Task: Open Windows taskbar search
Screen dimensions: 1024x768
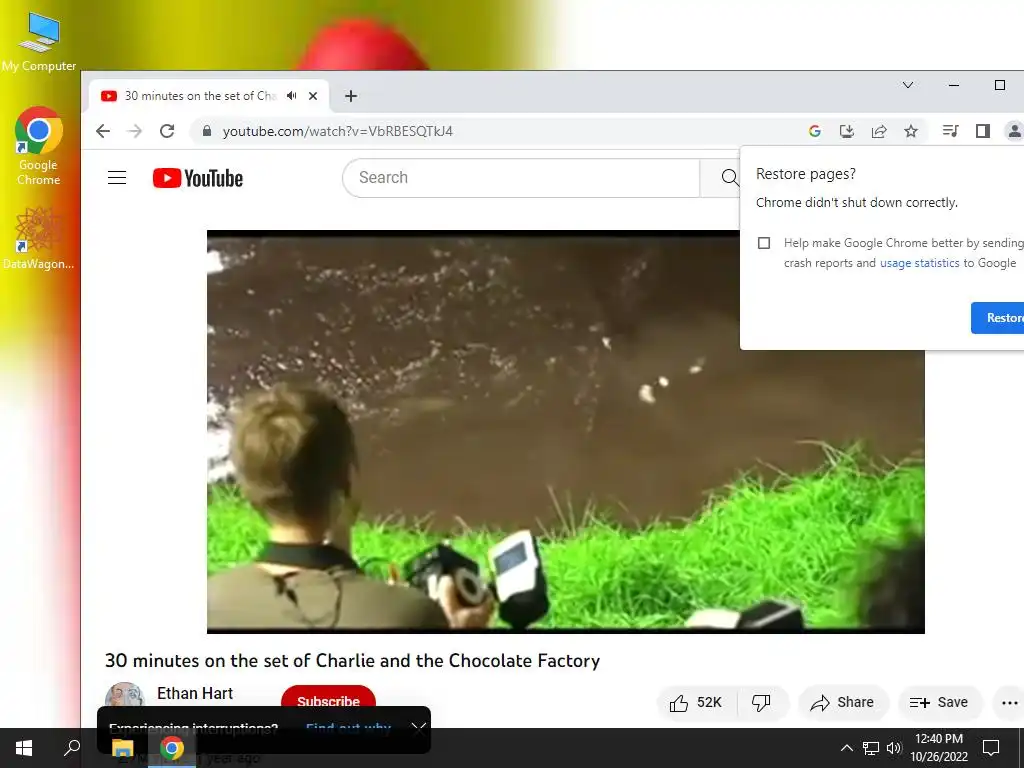Action: [x=72, y=748]
